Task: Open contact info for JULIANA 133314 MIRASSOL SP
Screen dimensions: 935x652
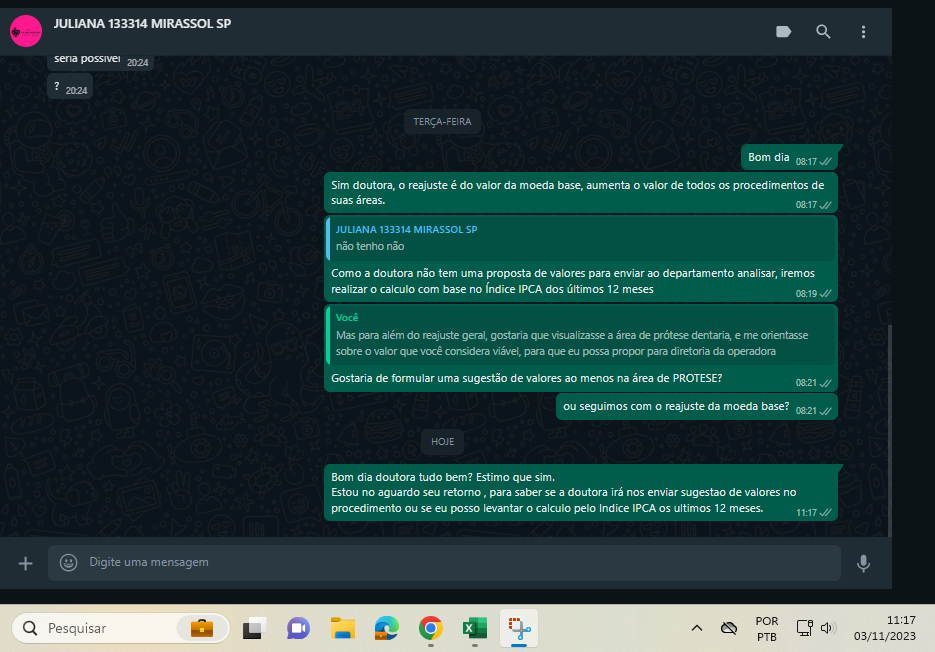Action: click(142, 24)
